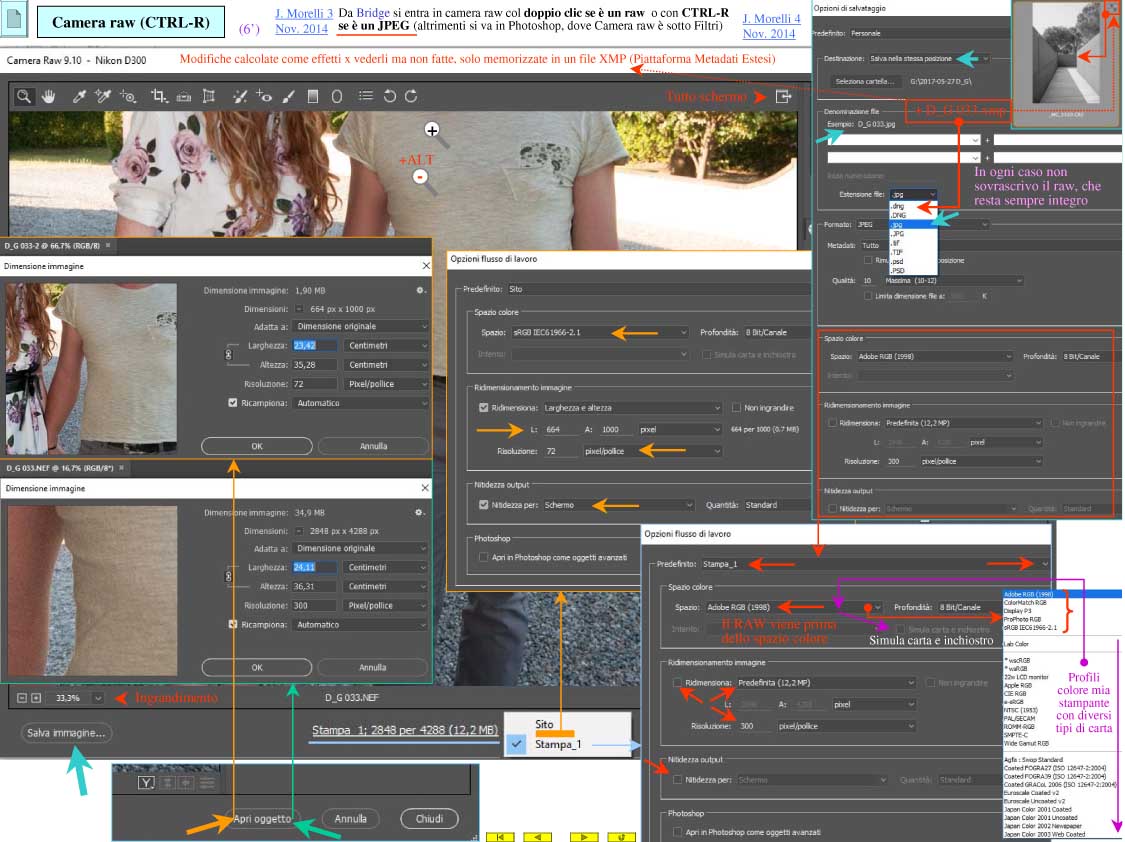Image resolution: width=1125 pixels, height=842 pixels.
Task: Click the Larghezza field showing 23,42
Action: pyautogui.click(x=314, y=346)
